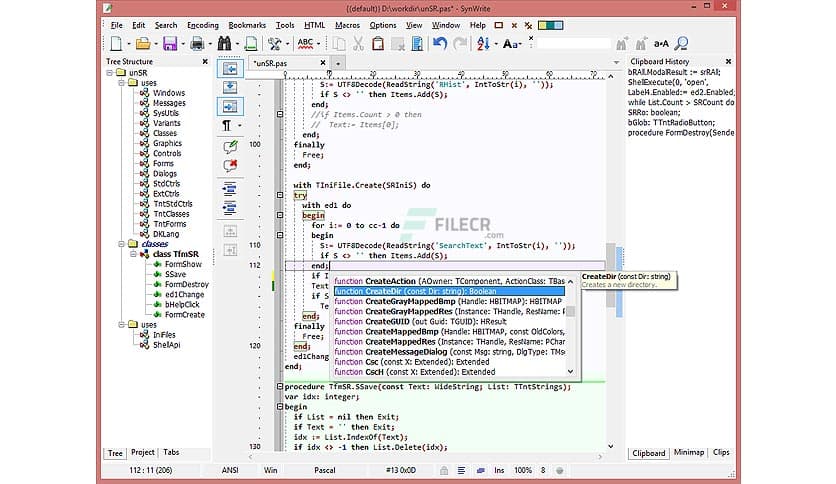The image size is (836, 484).
Task: Click the Sort A-Z icon
Action: (483, 44)
